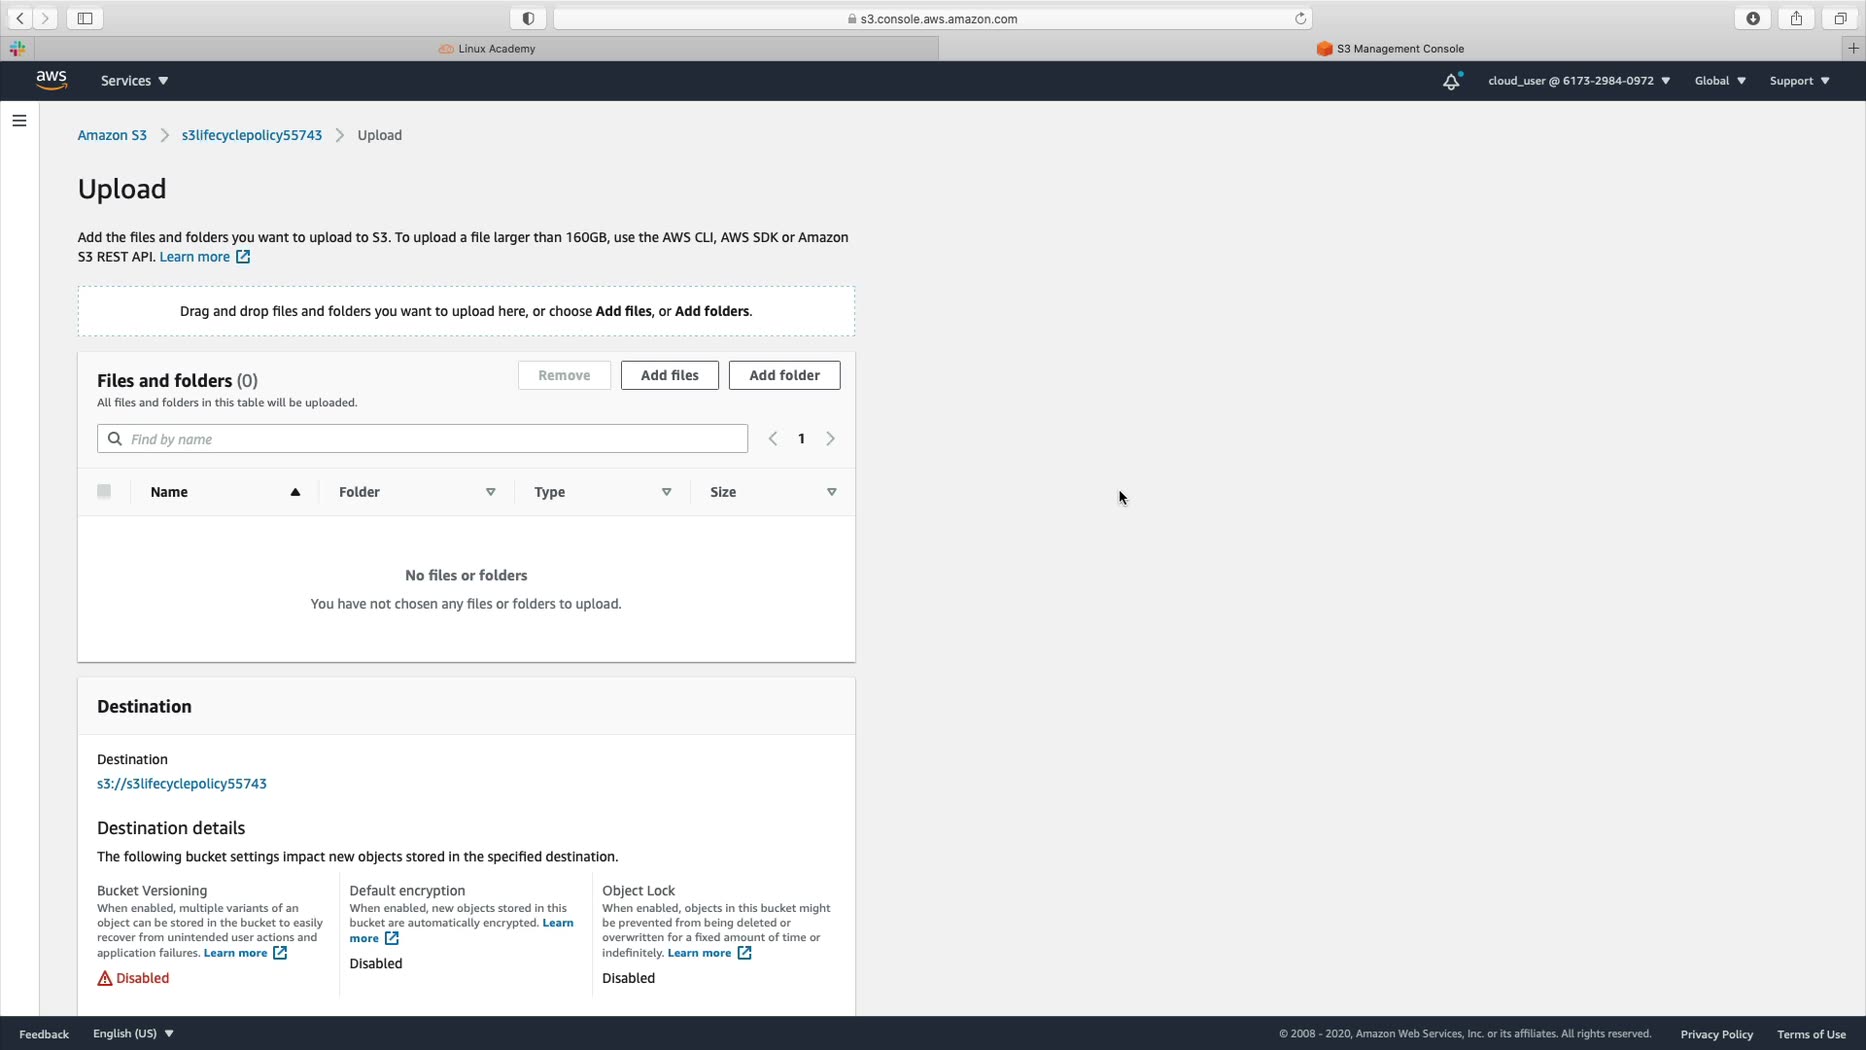Click the 'Upload' breadcrumb text
Image resolution: width=1866 pixels, height=1050 pixels.
pos(380,135)
